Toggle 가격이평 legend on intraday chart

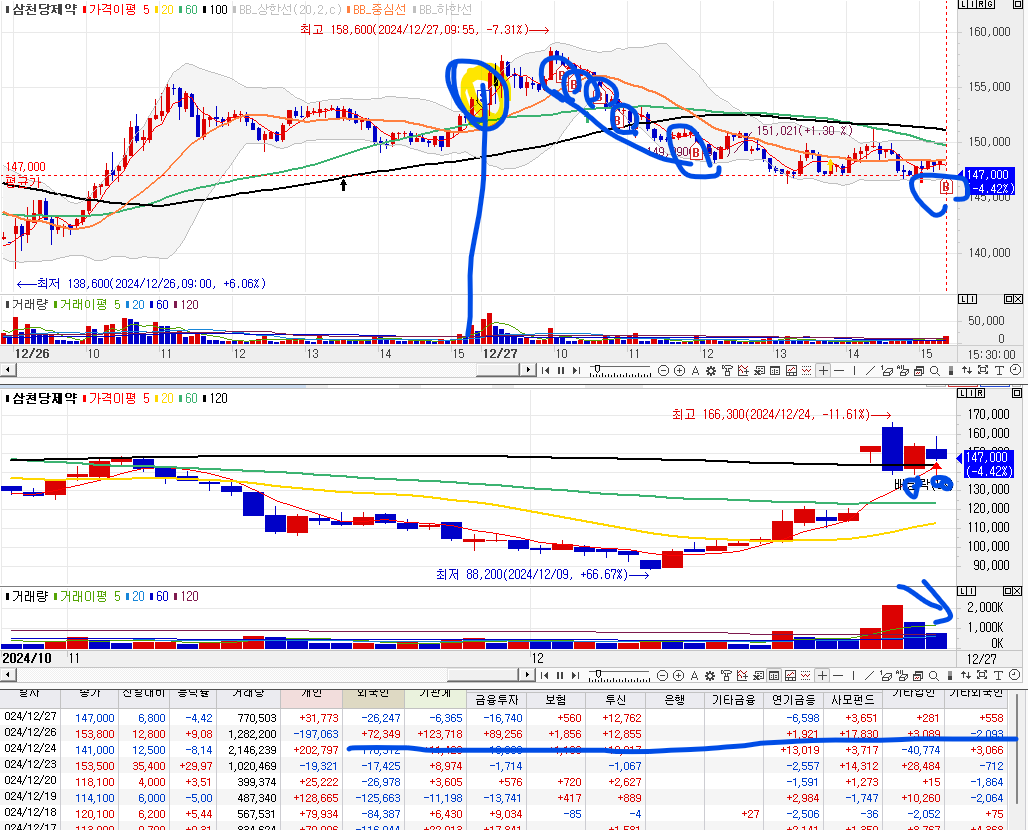112,10
